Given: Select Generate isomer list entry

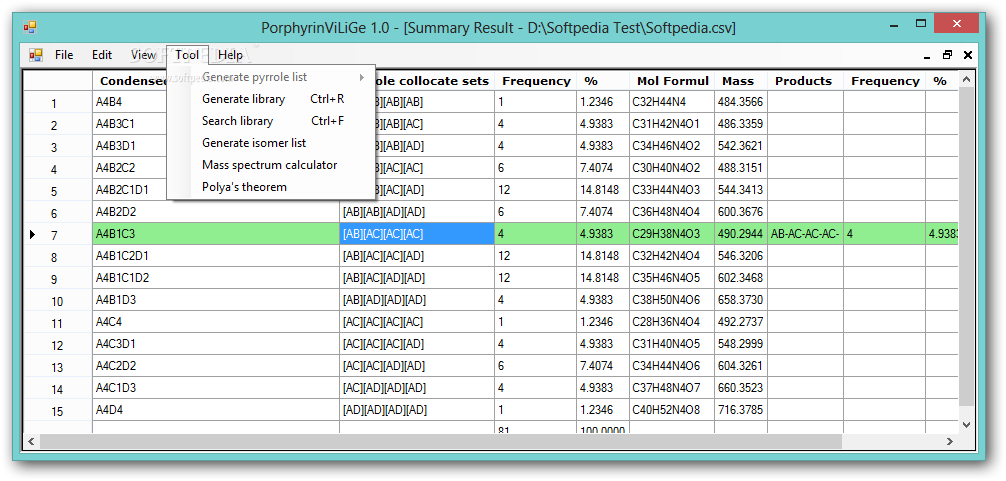Looking at the screenshot, I should point(271,143).
